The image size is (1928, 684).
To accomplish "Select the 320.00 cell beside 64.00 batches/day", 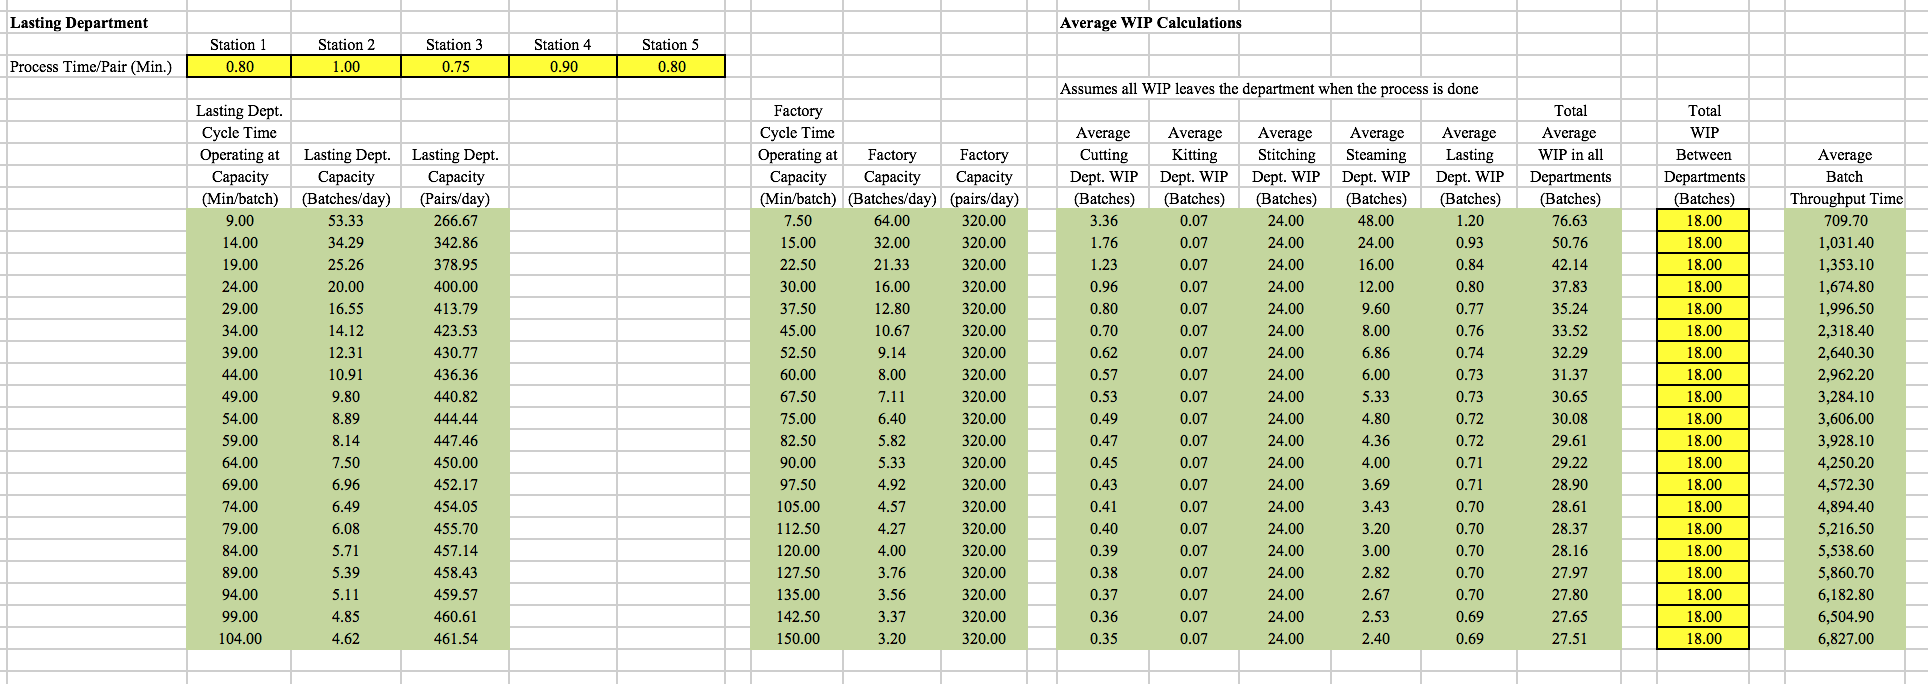I will point(984,220).
